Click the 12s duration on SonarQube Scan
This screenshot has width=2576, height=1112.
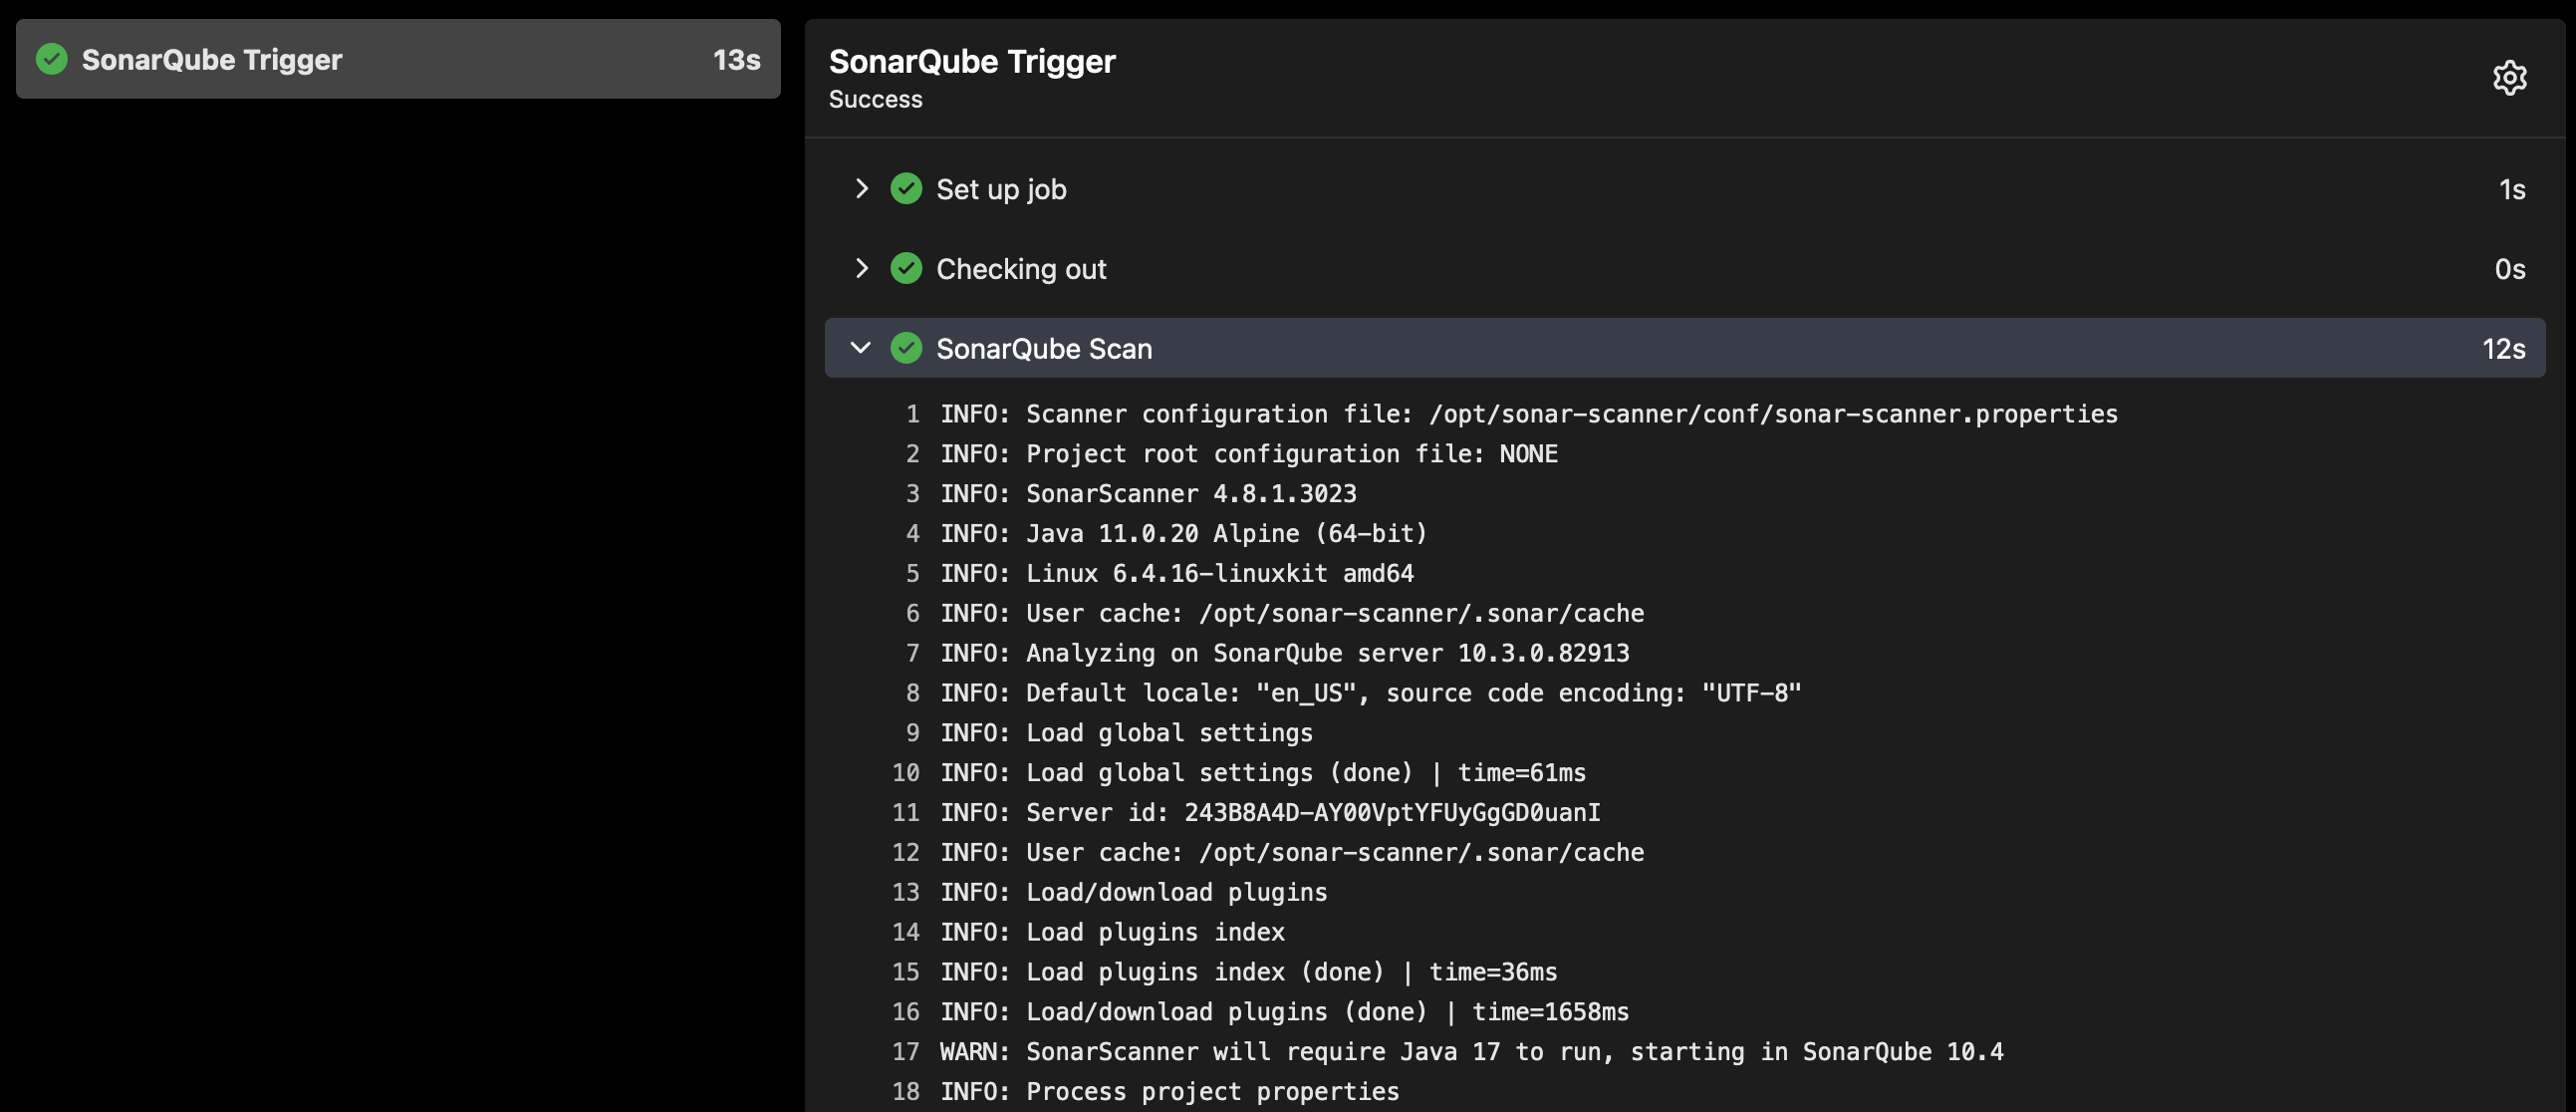pyautogui.click(x=2504, y=348)
